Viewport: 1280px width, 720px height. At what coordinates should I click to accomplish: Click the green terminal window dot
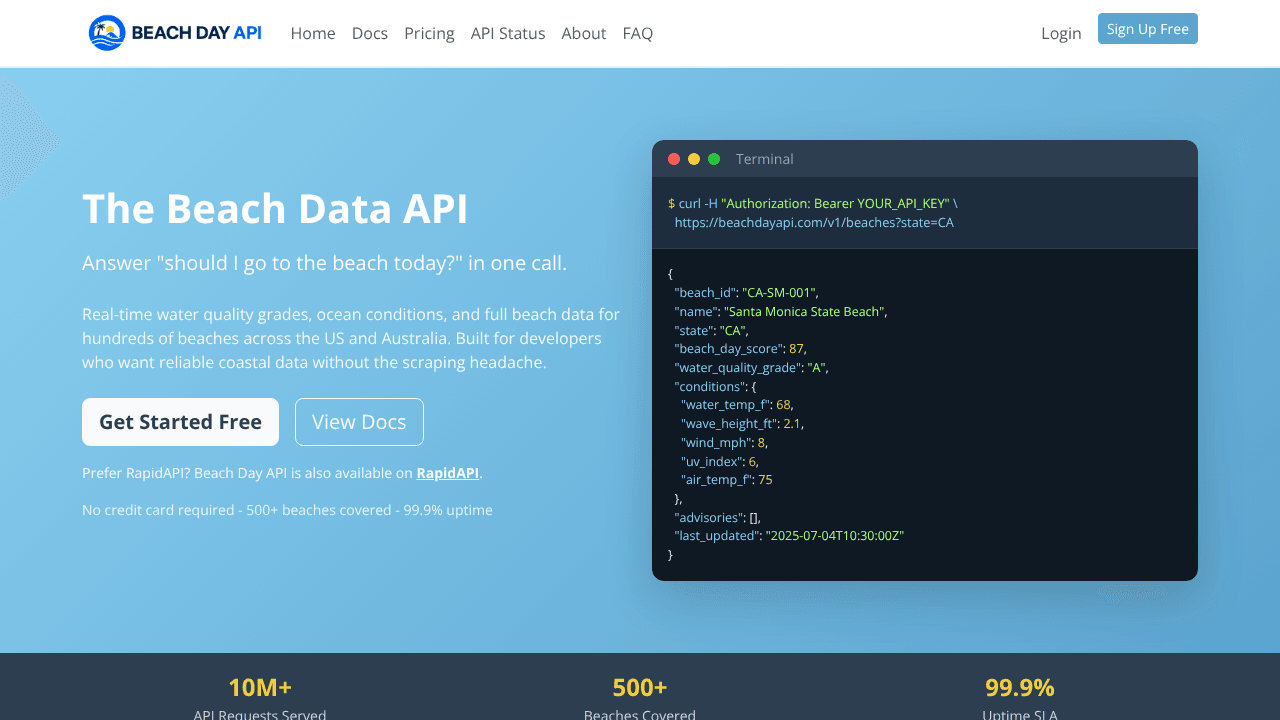pyautogui.click(x=714, y=159)
